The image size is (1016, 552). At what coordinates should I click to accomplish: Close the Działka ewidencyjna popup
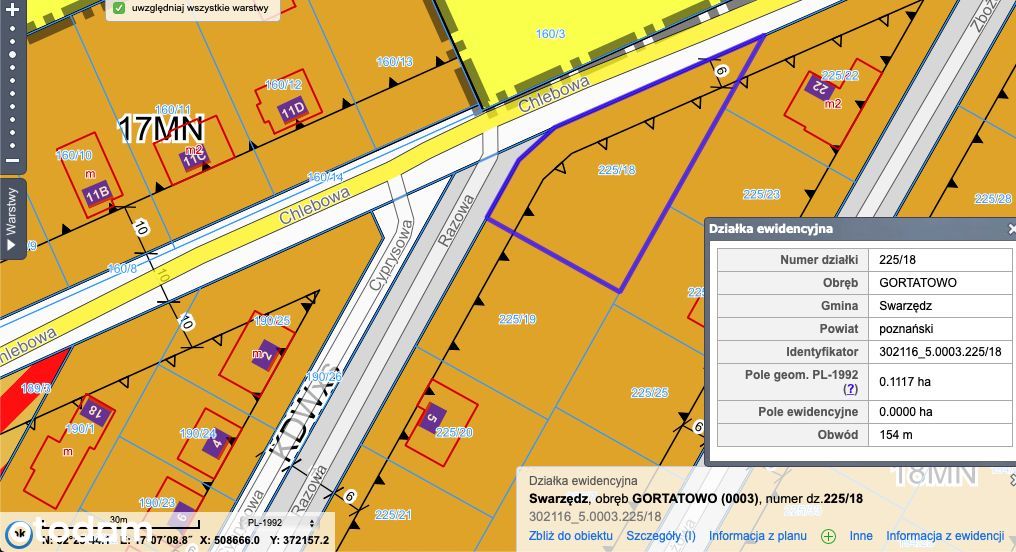click(x=1011, y=229)
